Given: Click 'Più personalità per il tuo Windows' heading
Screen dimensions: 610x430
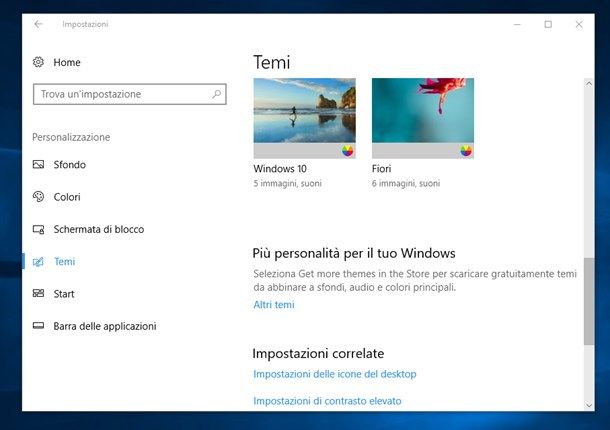Looking at the screenshot, I should tap(354, 253).
